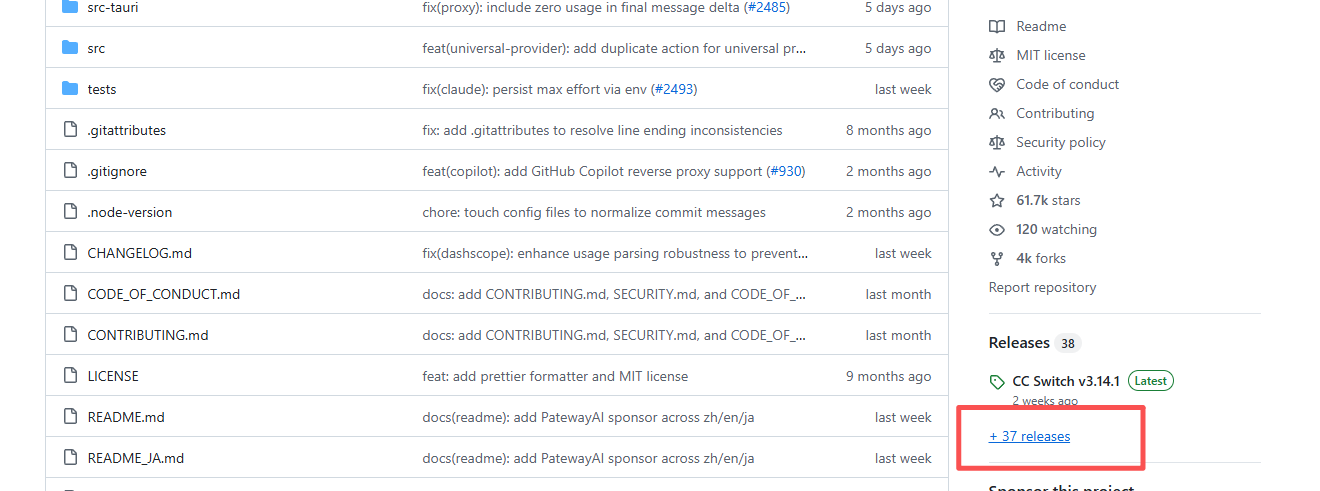Click the forks icon beside 4k forks
Viewport: 1320px width, 491px height.
click(x=996, y=258)
